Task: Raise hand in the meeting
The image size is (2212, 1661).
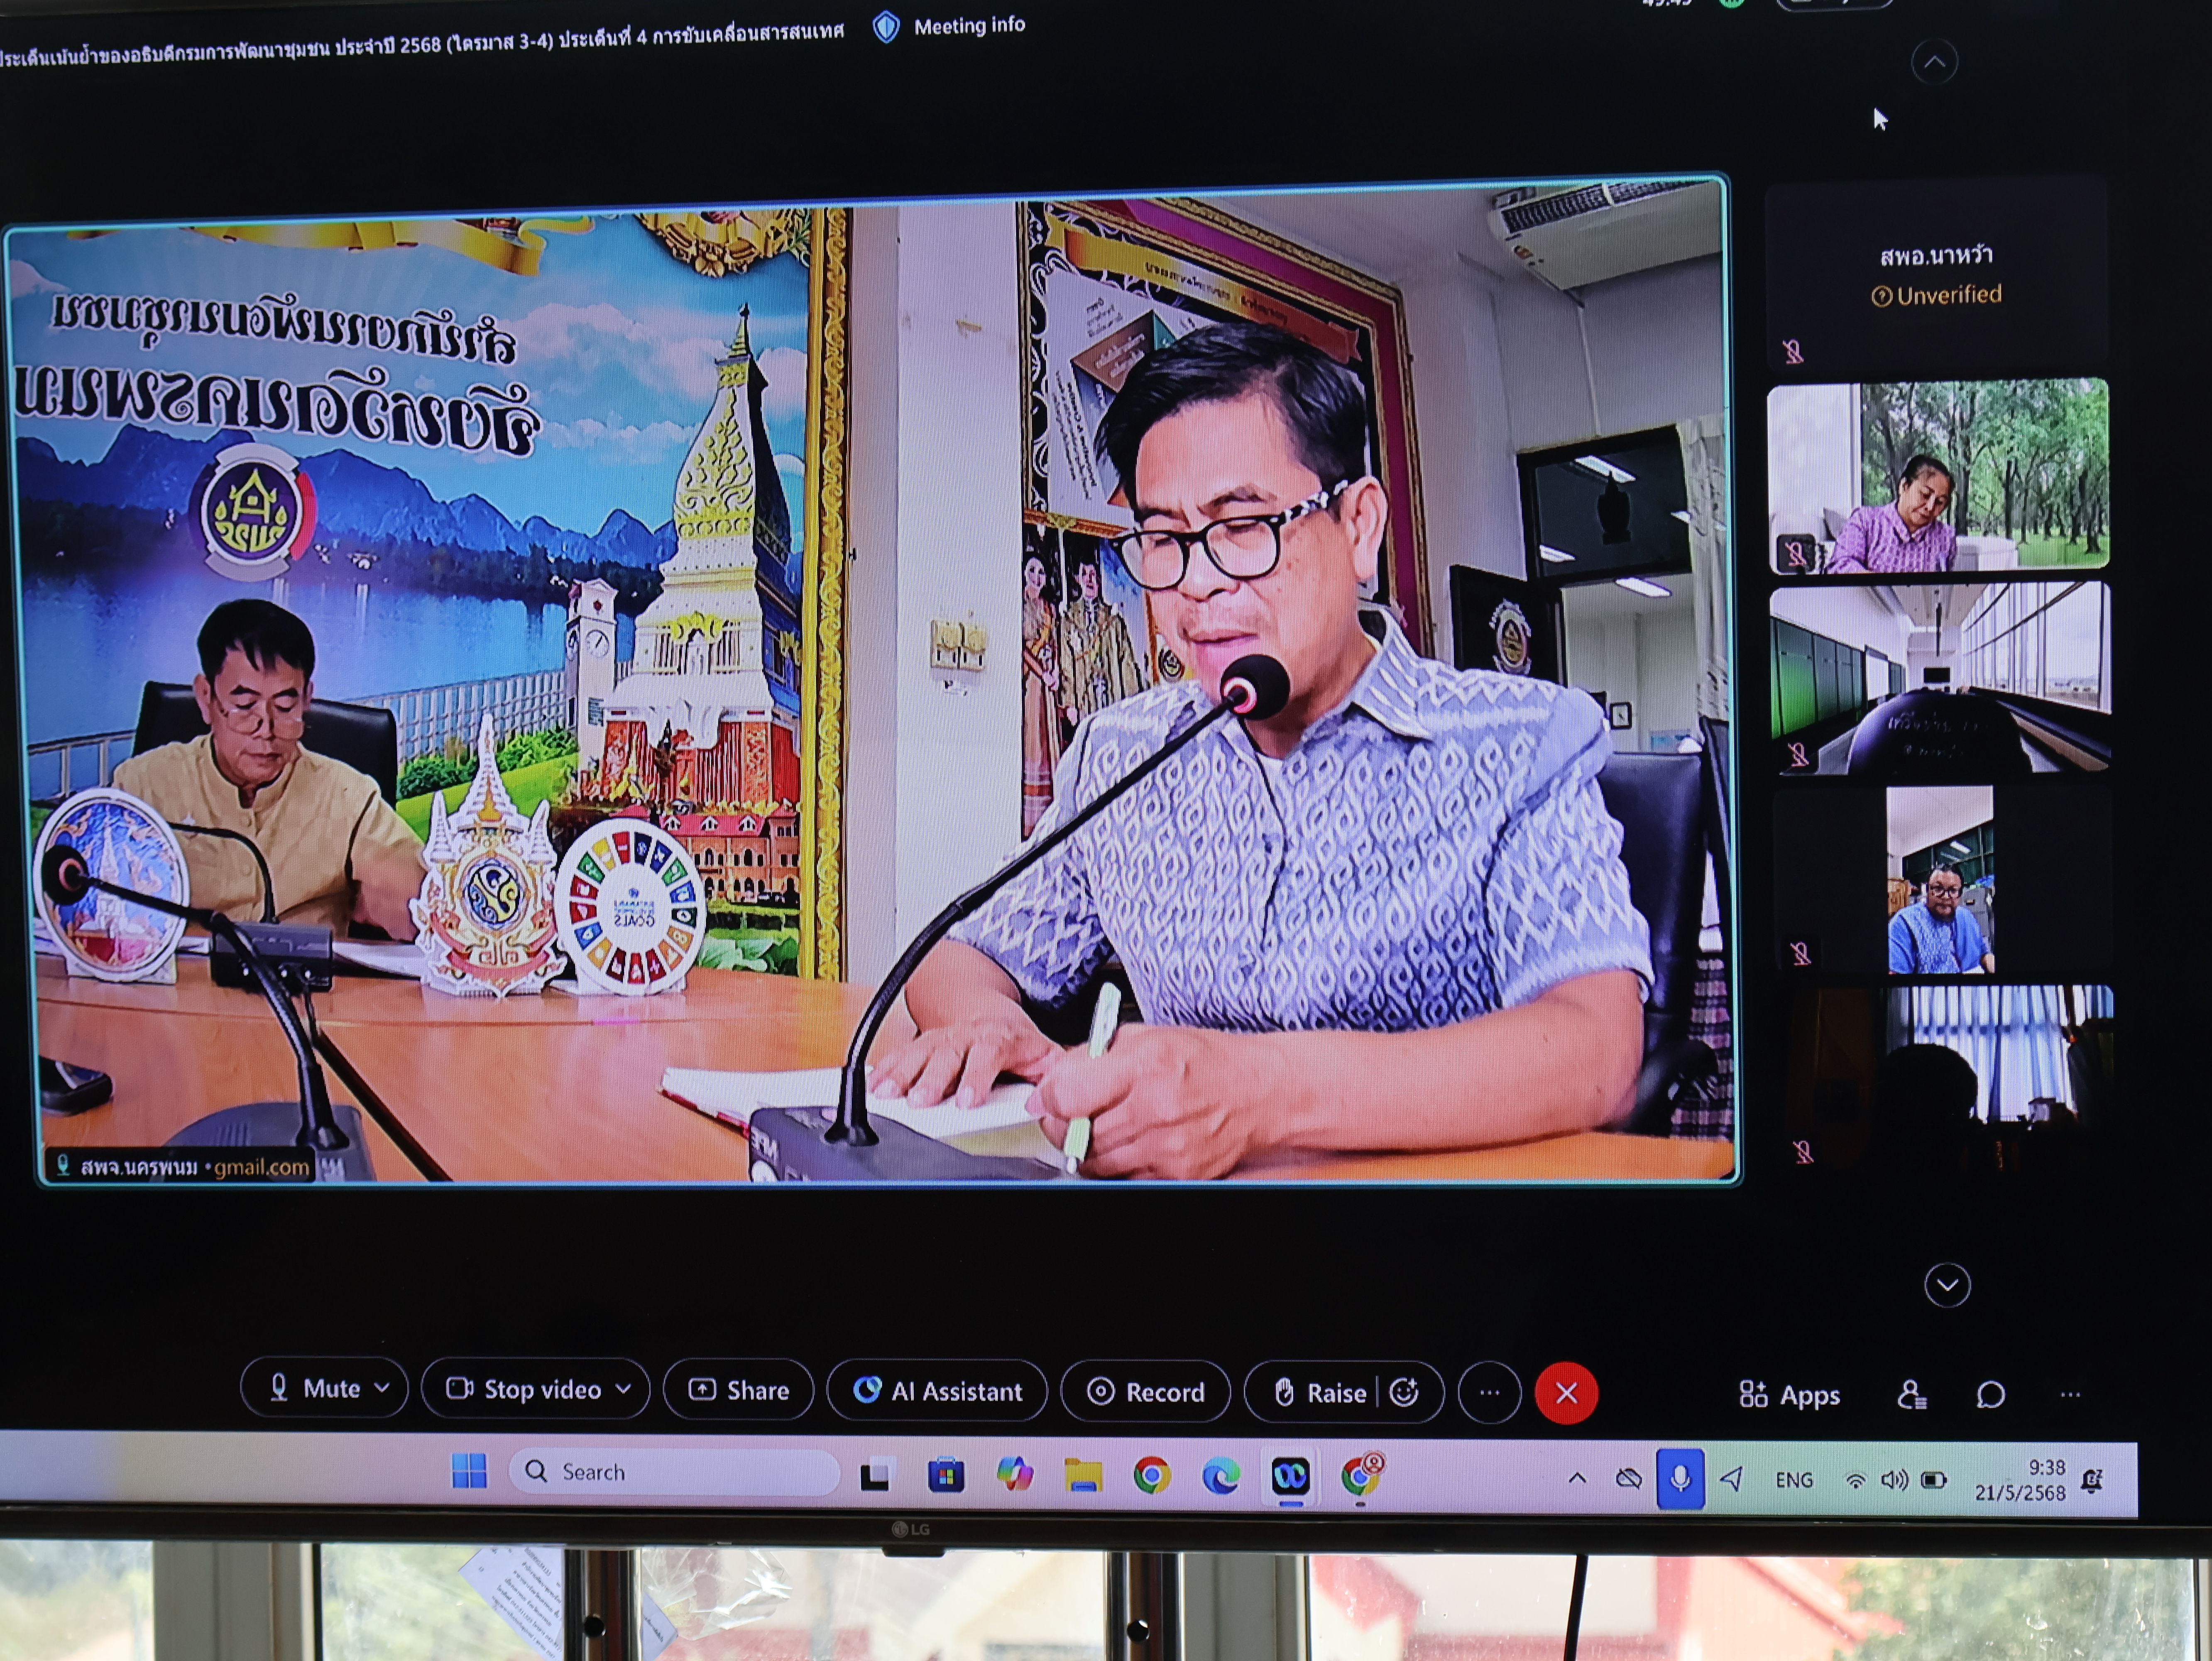Action: pyautogui.click(x=1320, y=1393)
